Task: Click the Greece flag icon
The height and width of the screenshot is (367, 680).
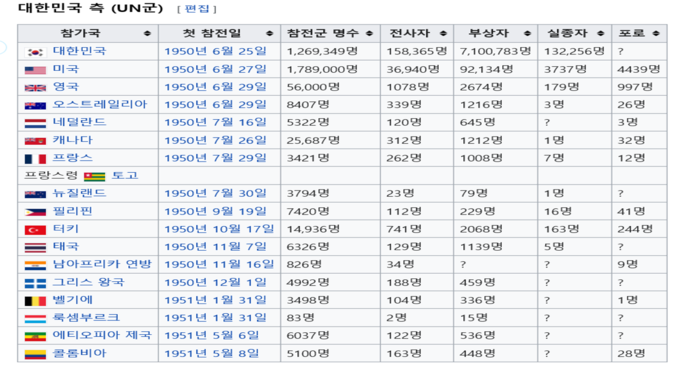Action: coord(35,283)
